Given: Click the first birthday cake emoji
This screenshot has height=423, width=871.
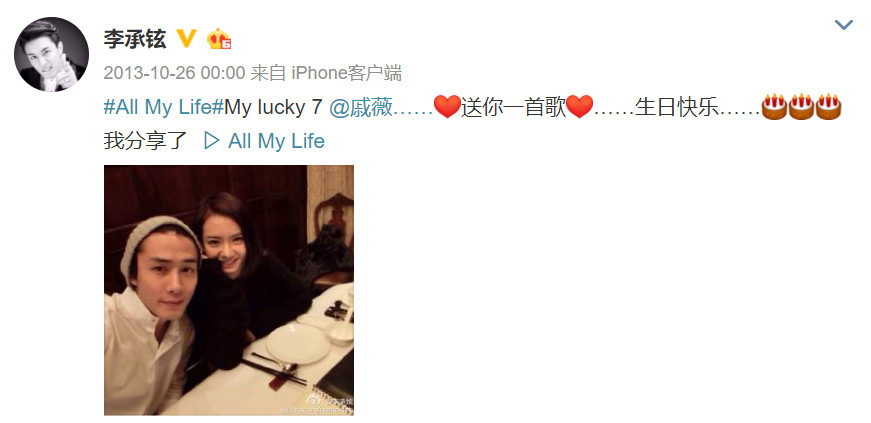Looking at the screenshot, I should tap(774, 107).
